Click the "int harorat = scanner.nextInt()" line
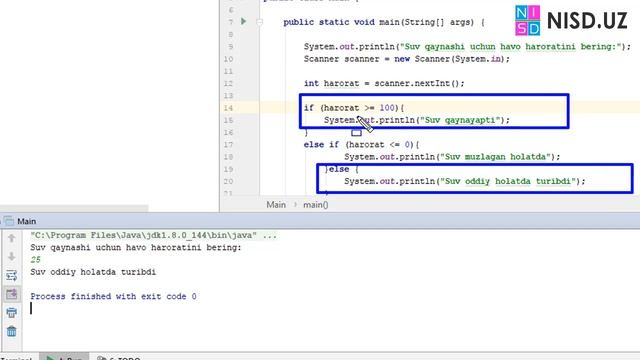Viewport: 640px width, 360px height. [x=384, y=84]
